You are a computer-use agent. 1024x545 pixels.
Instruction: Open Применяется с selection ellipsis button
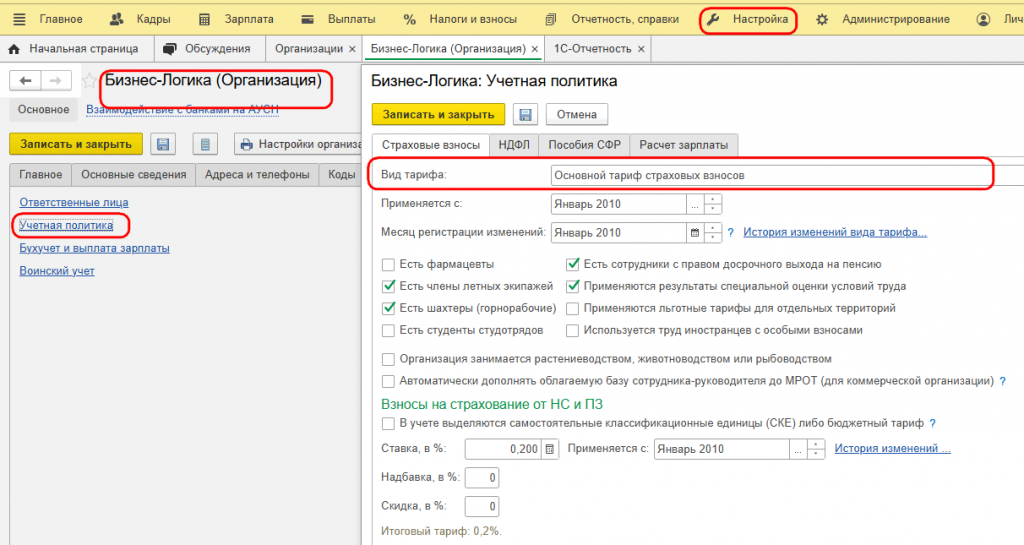(695, 204)
